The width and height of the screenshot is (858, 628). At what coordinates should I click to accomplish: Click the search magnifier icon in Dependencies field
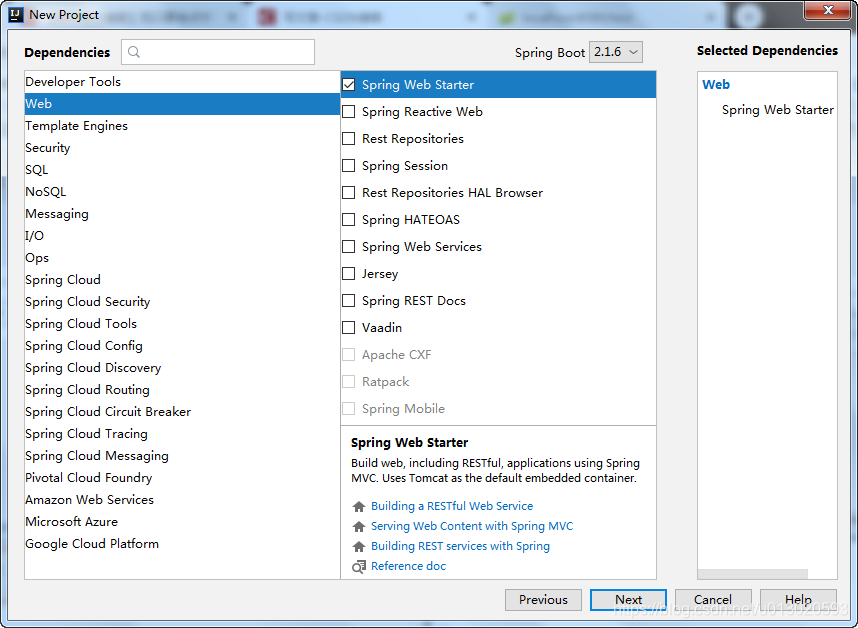coord(134,52)
